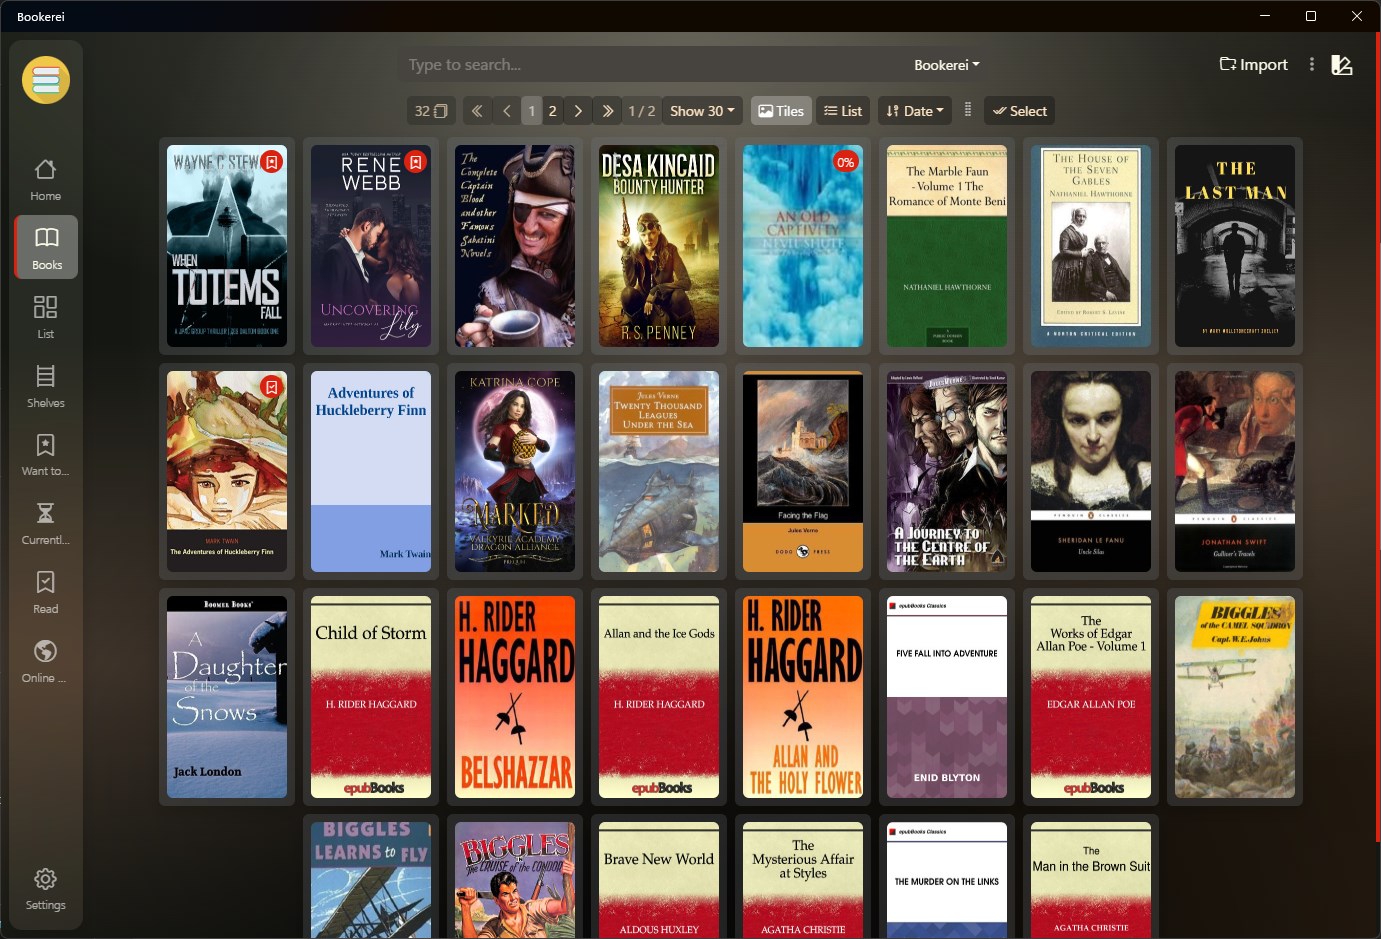Image resolution: width=1381 pixels, height=939 pixels.
Task: Open A Journey to the Centre of the Earth
Action: click(x=947, y=472)
